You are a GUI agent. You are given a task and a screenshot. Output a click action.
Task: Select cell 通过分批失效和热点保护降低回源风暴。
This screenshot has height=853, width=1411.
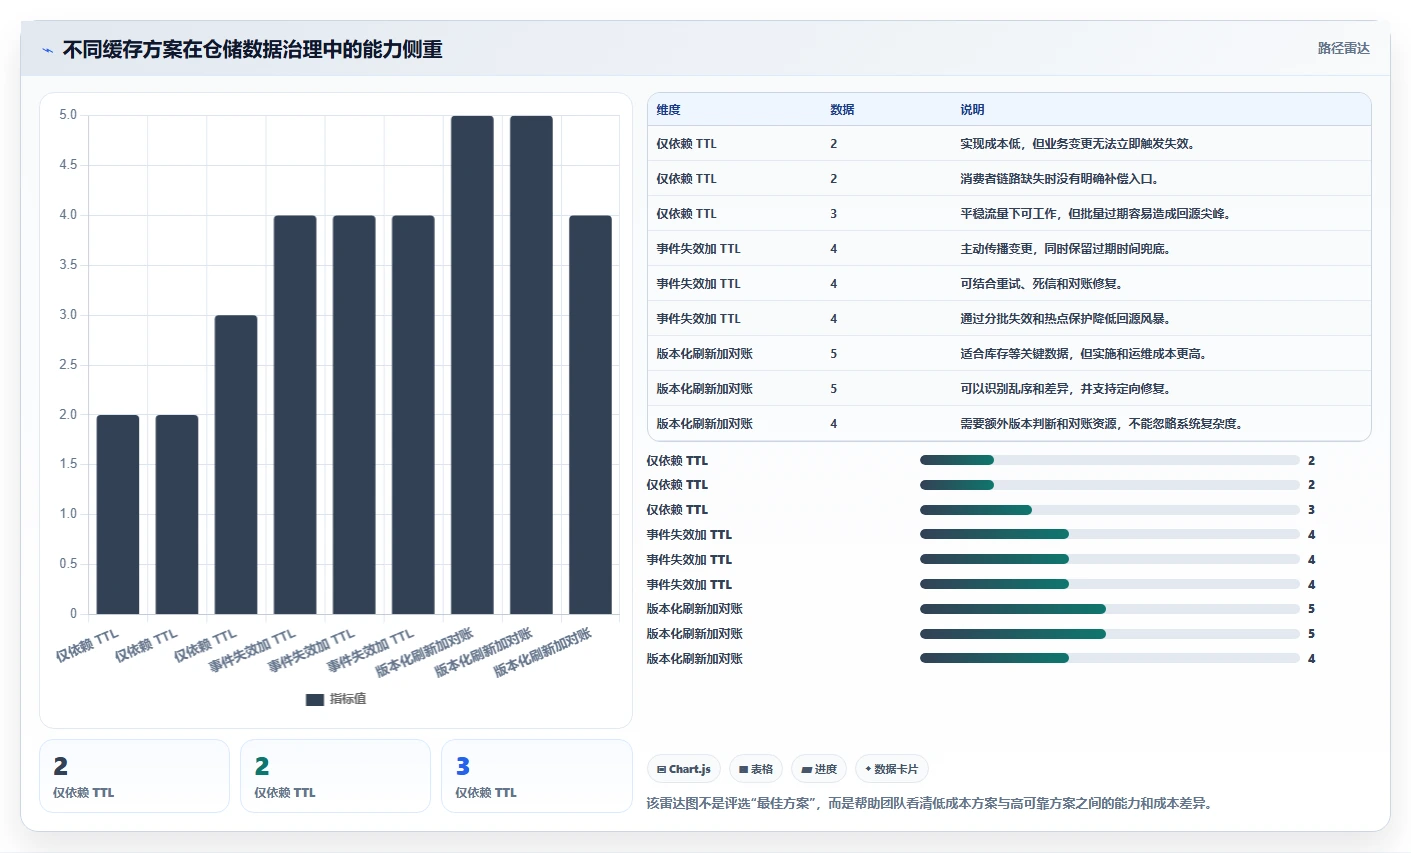click(x=1066, y=319)
